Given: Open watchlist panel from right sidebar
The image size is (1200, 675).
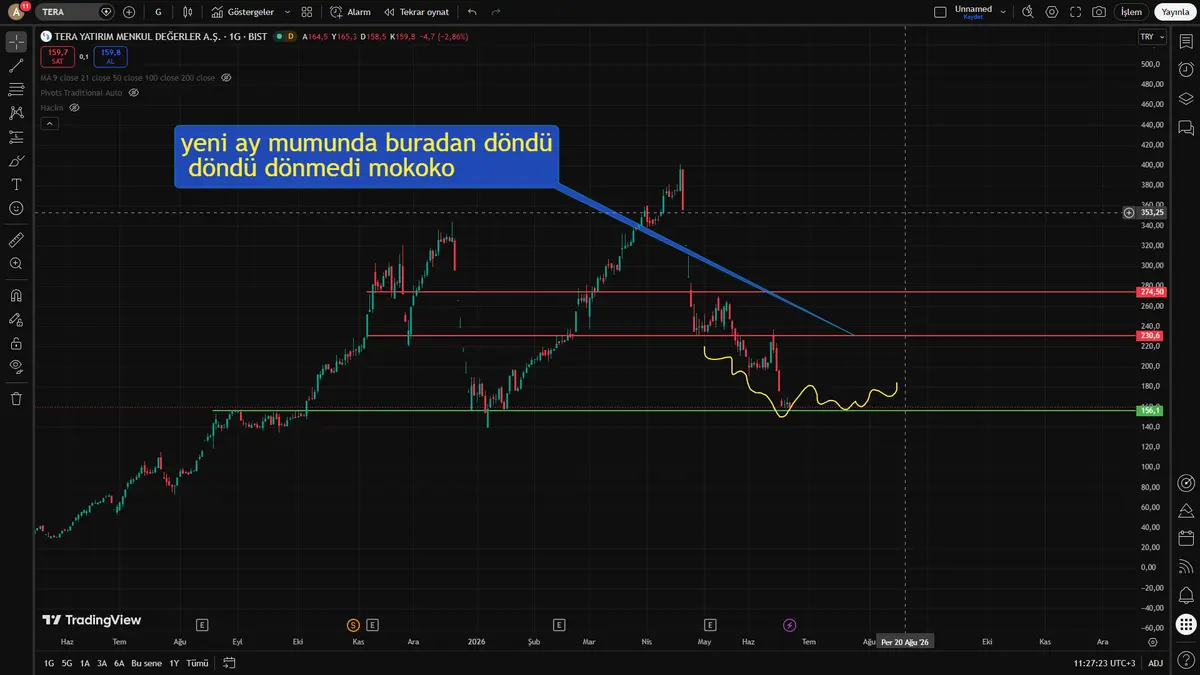Looking at the screenshot, I should click(1186, 41).
